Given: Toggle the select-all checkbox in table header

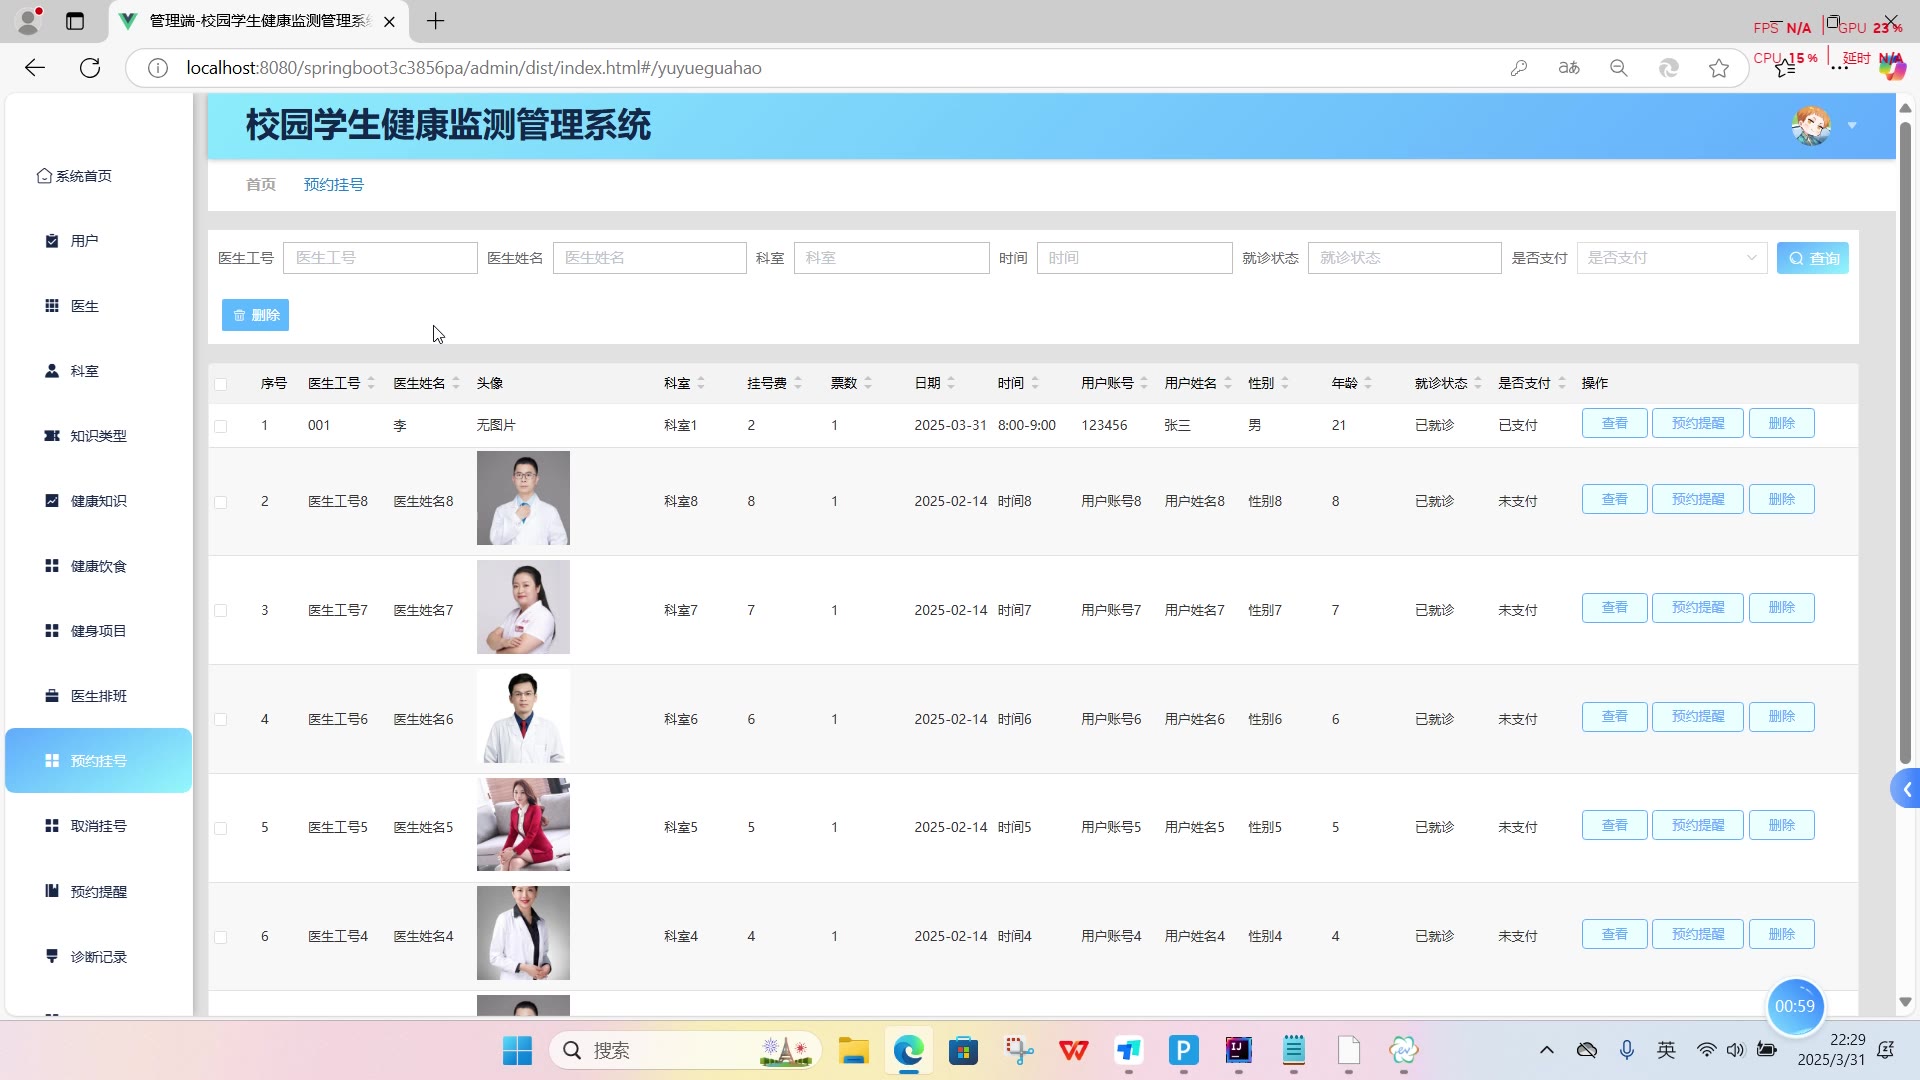Looking at the screenshot, I should 221,384.
